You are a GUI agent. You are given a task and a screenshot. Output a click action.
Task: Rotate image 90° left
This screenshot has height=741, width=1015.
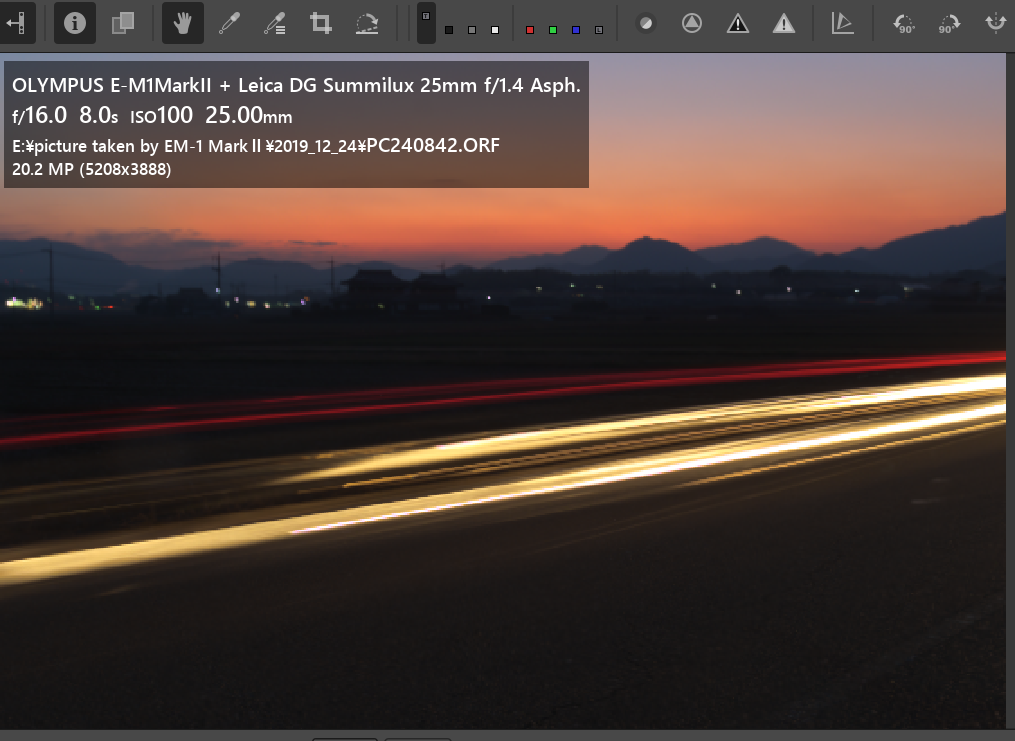(904, 23)
